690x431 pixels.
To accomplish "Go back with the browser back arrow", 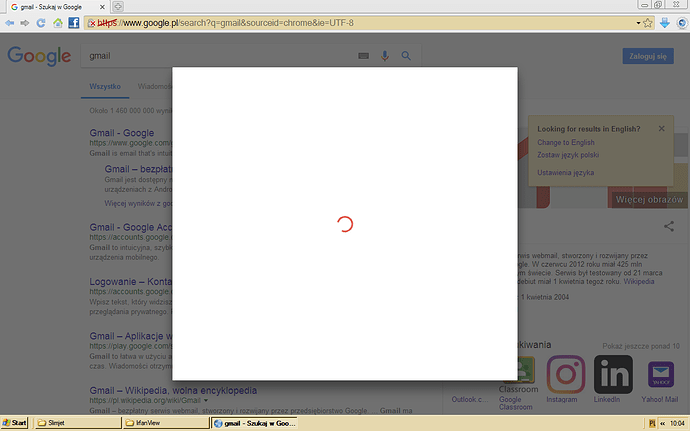I will click(x=9, y=23).
